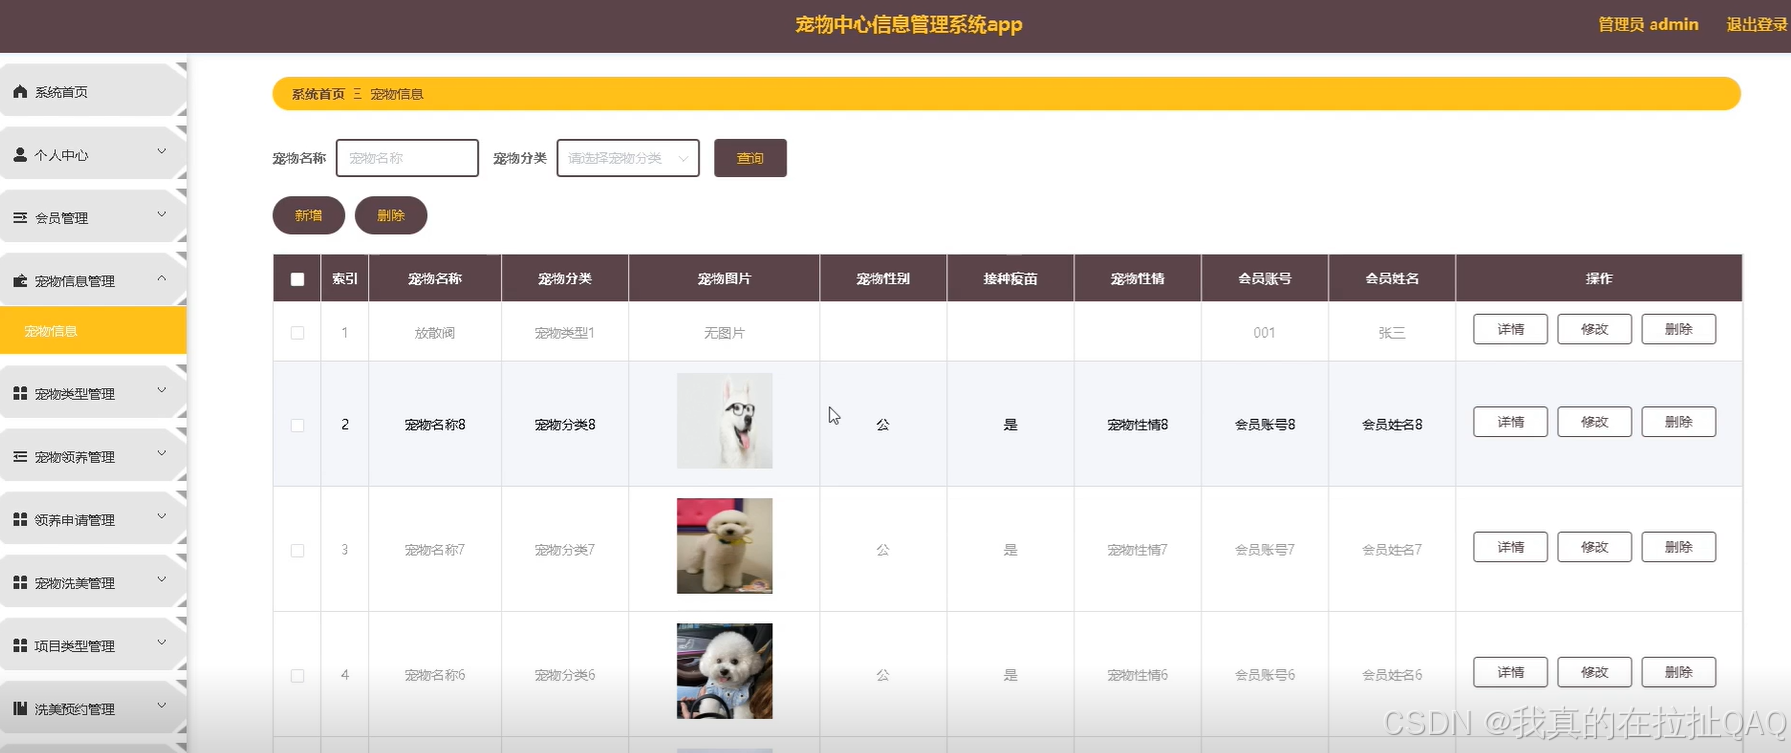Screen dimensions: 1791x753
Task: Collapse the 宠物信息管理 menu chevron
Action: click(162, 278)
